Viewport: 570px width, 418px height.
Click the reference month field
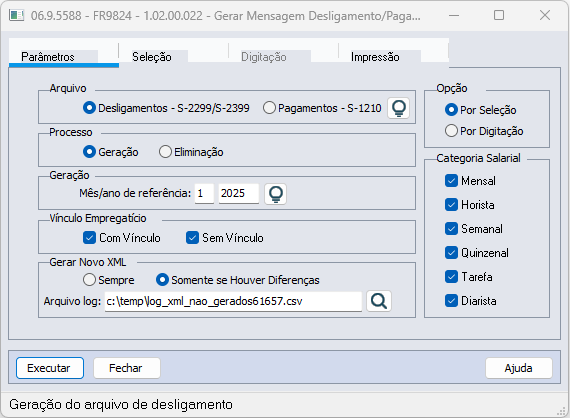click(204, 193)
